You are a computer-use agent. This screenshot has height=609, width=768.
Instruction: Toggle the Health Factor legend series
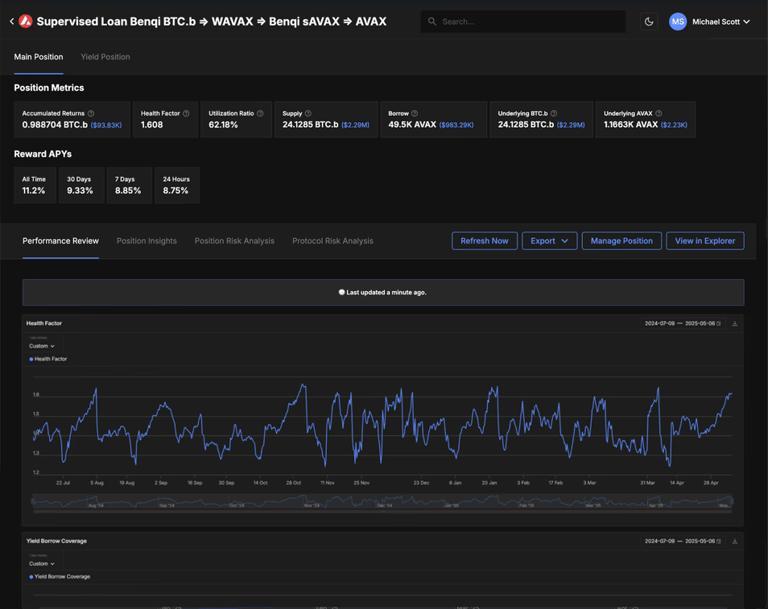coord(49,359)
